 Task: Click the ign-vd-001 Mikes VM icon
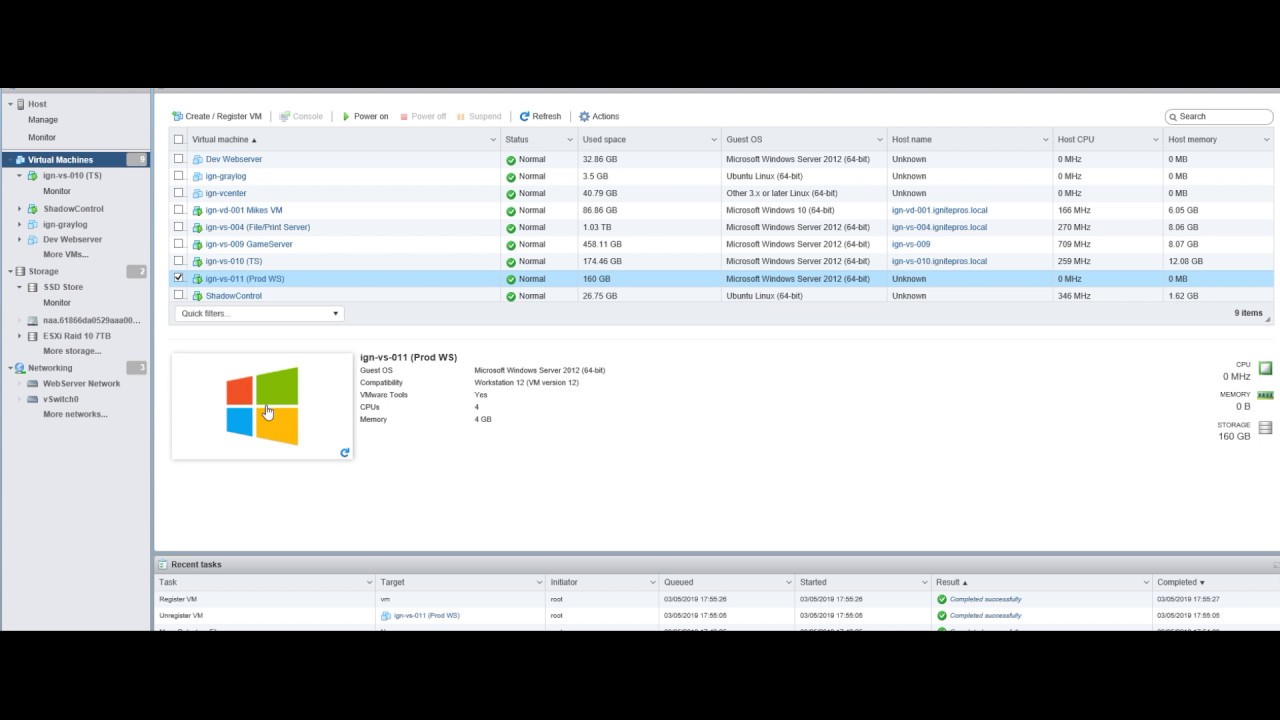[x=198, y=210]
